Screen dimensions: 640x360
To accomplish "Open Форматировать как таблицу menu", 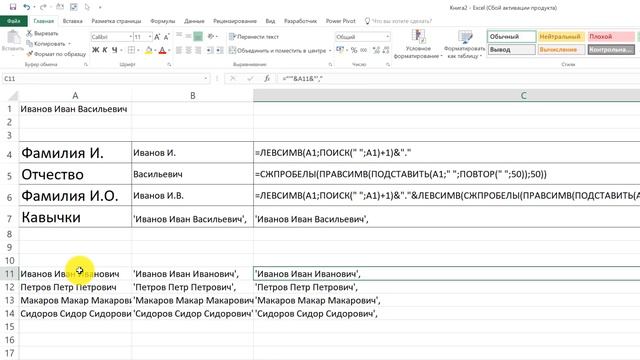I will click(x=464, y=44).
